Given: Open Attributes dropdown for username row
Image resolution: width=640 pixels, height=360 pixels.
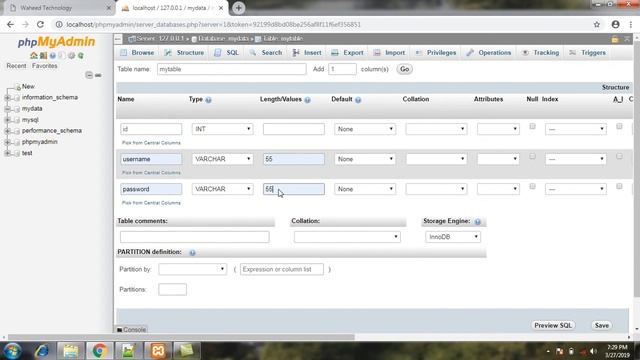Looking at the screenshot, I should pyautogui.click(x=498, y=159).
